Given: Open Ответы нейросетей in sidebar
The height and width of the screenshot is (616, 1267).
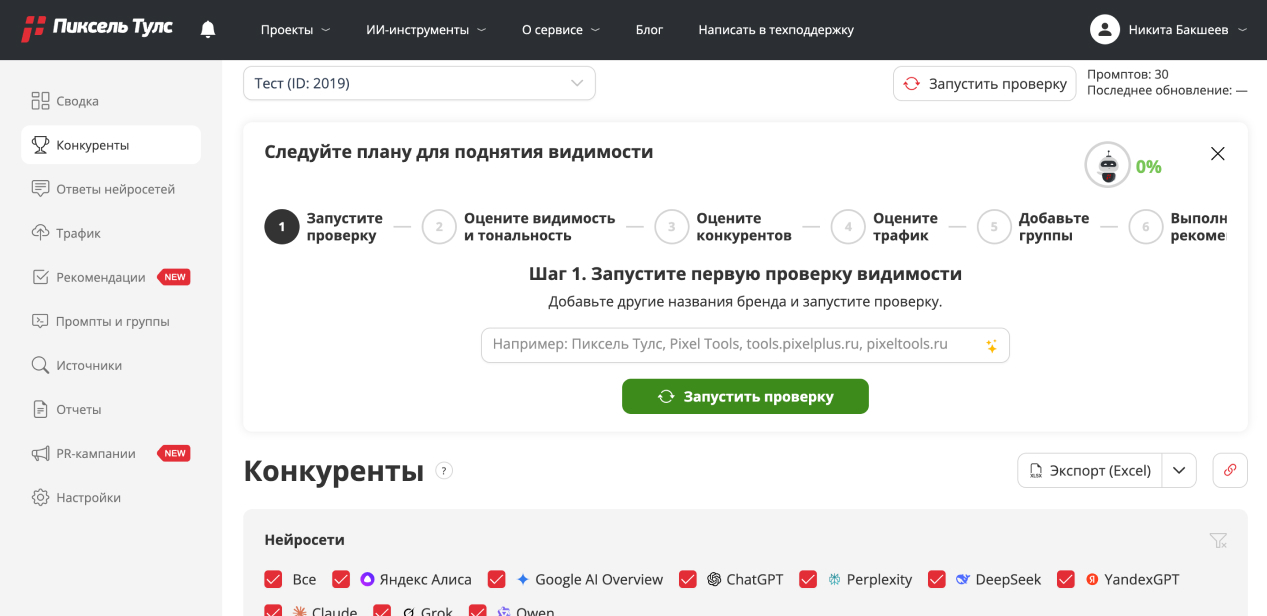Looking at the screenshot, I should (111, 189).
